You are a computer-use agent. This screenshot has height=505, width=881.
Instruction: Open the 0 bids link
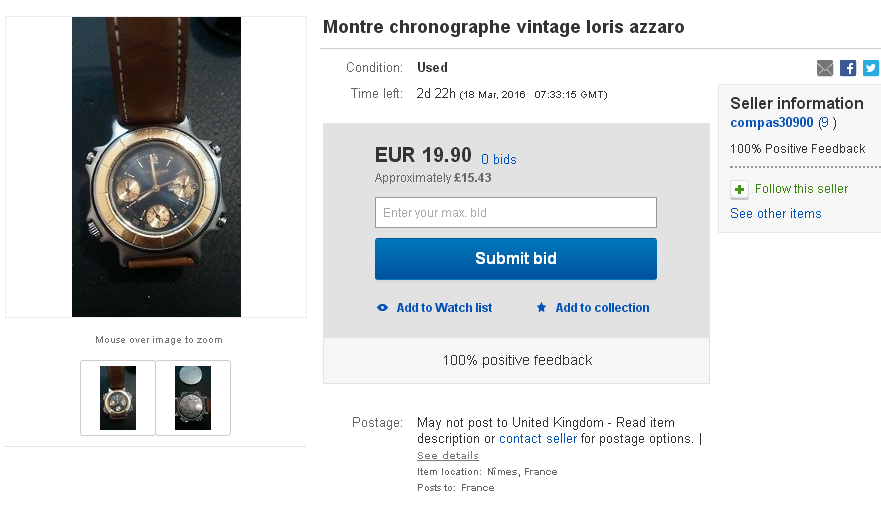499,159
